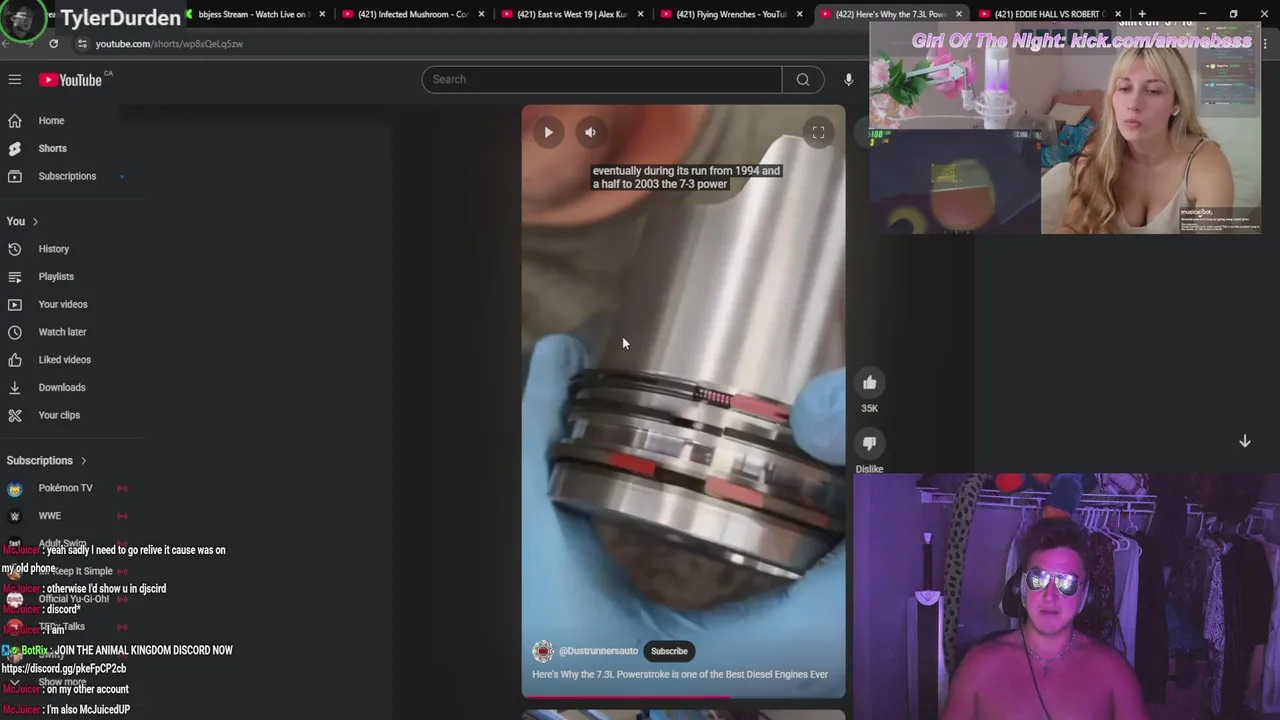Screen dimensions: 1280x720
Task: Open Pokémon TV channel subscription
Action: 65,488
